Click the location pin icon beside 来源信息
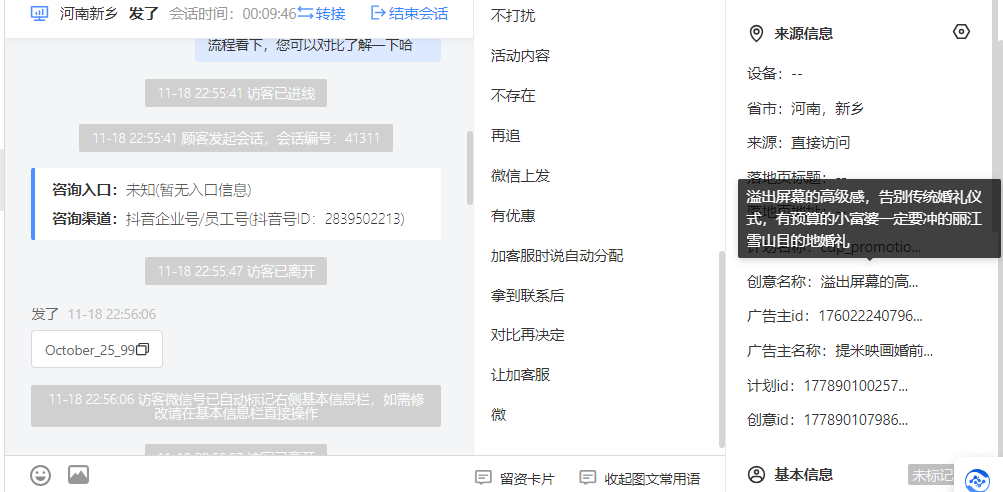 pos(756,33)
